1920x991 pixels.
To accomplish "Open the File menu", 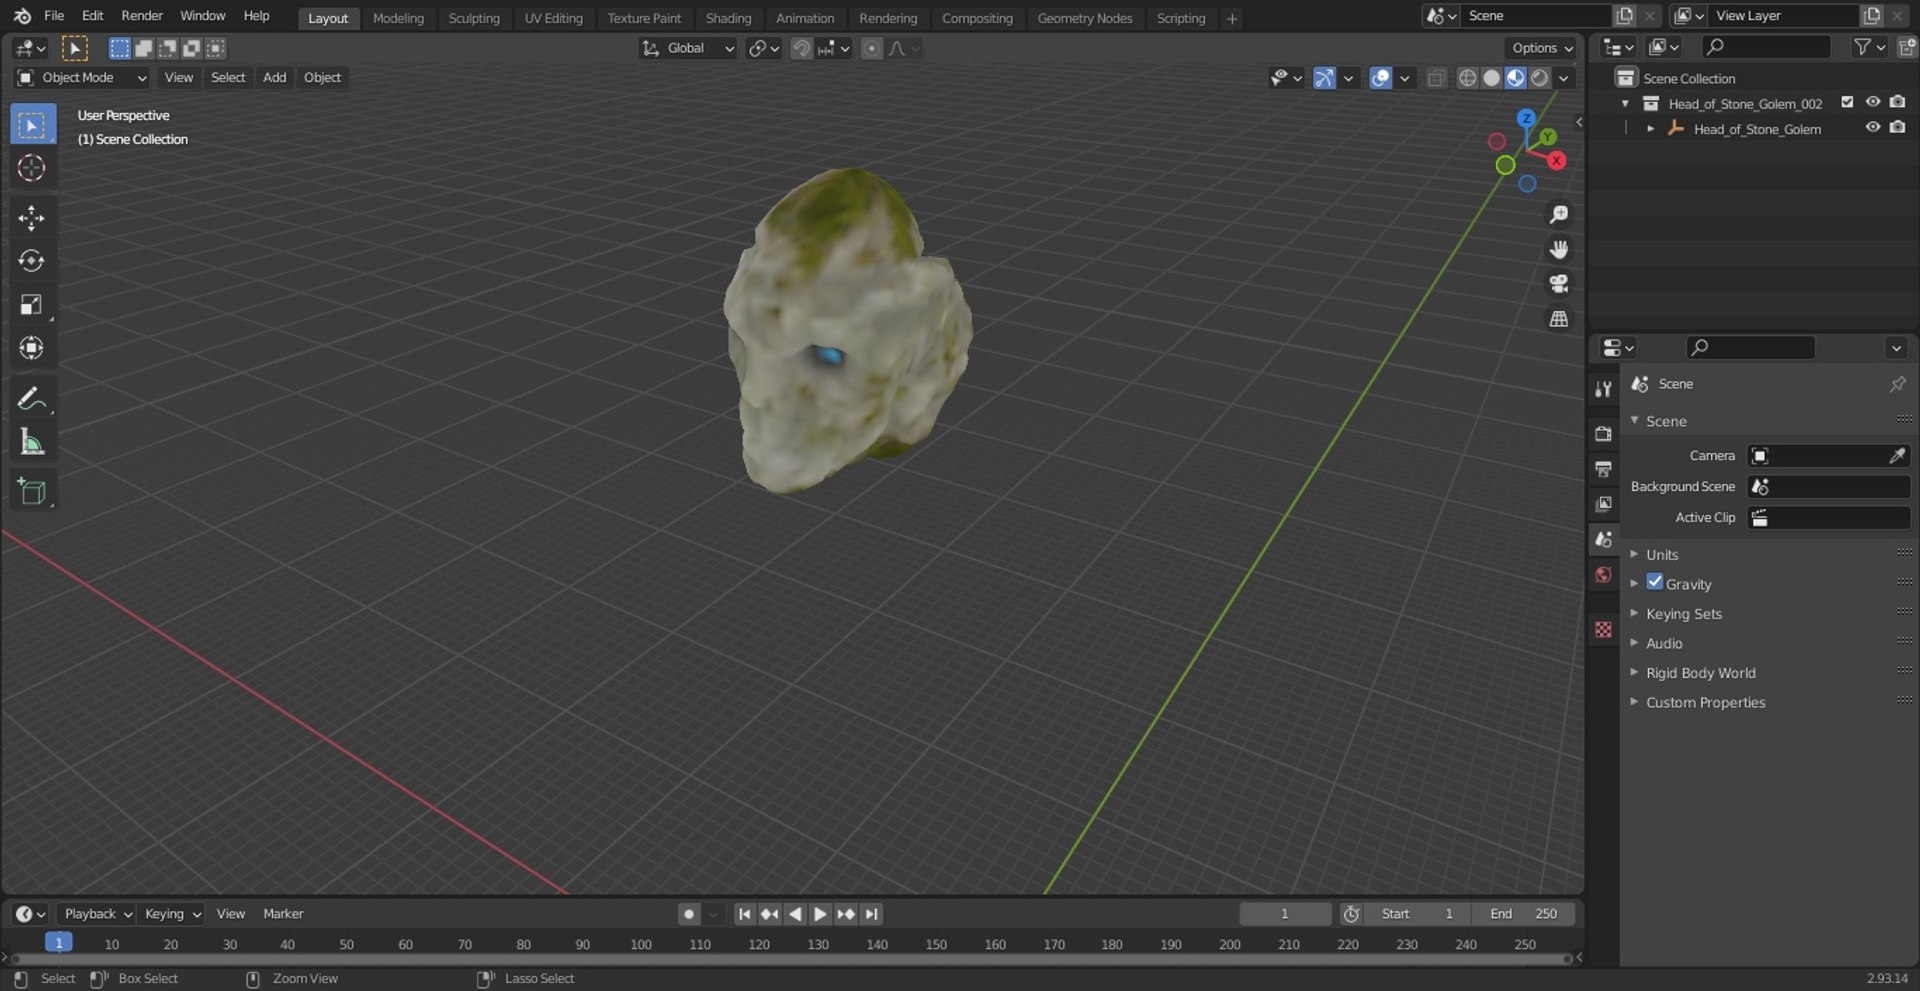I will (x=54, y=16).
